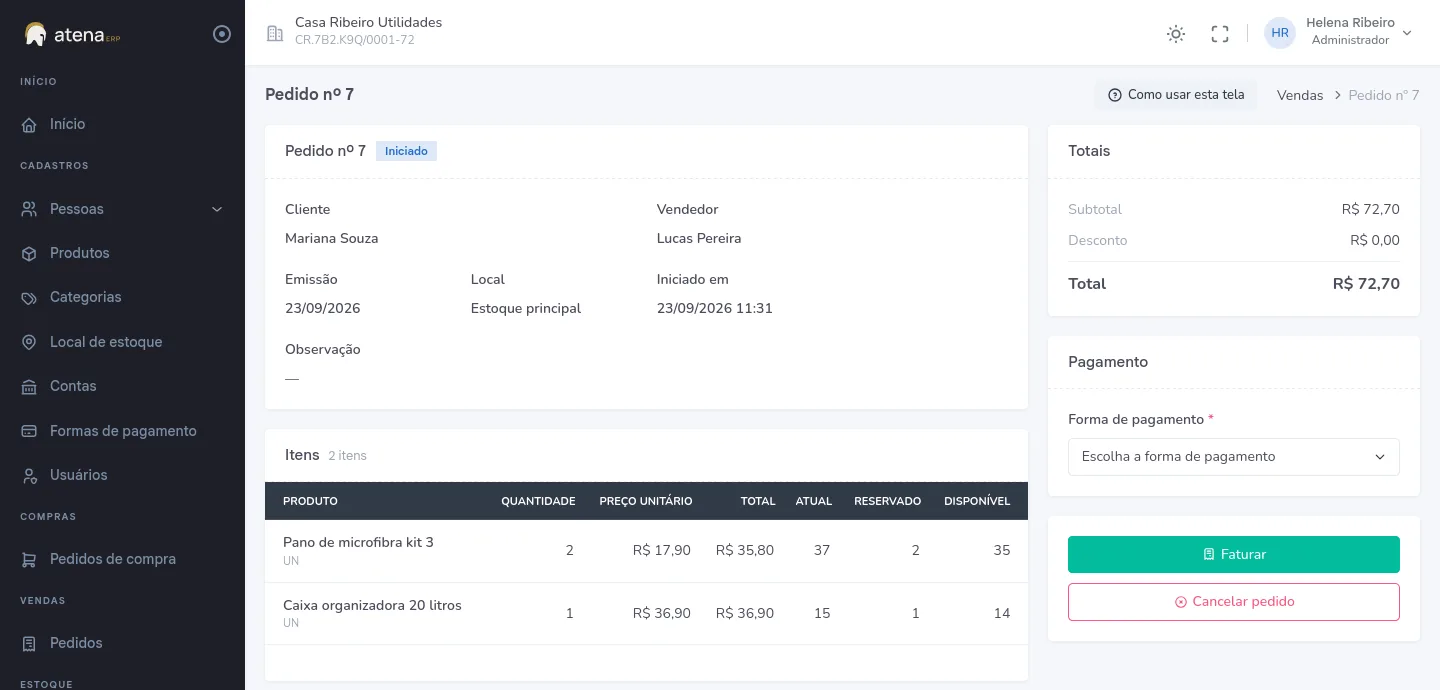
Task: Click the Pano de microfibra kit 3 row
Action: coord(646,551)
